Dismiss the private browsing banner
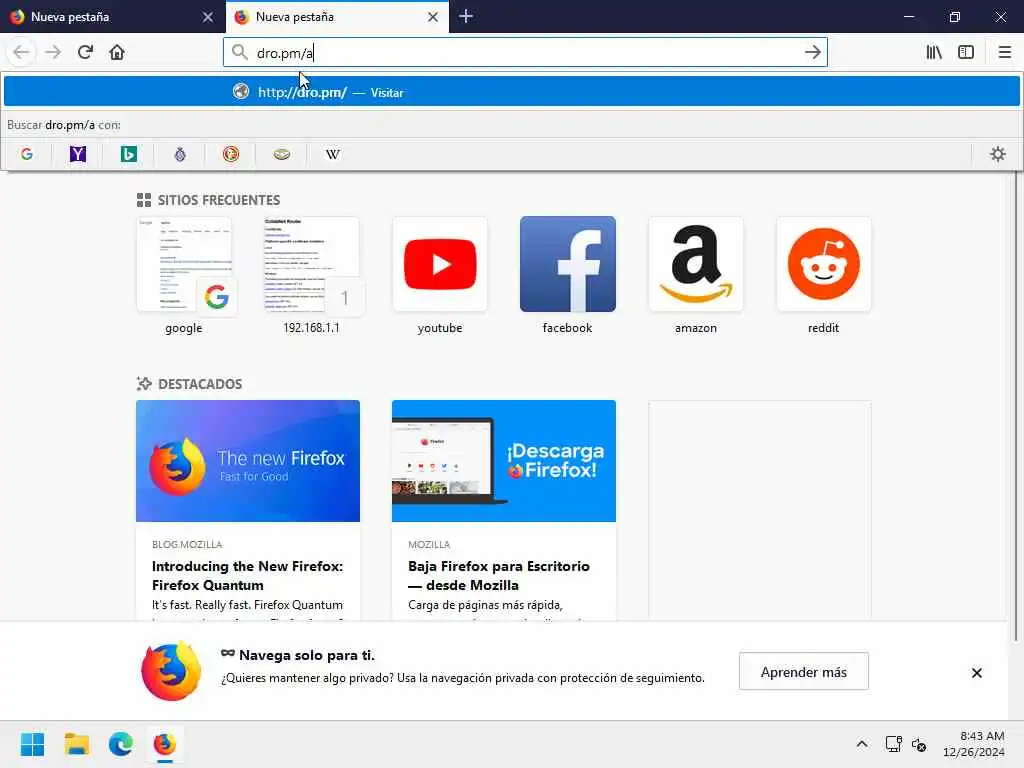 976,673
